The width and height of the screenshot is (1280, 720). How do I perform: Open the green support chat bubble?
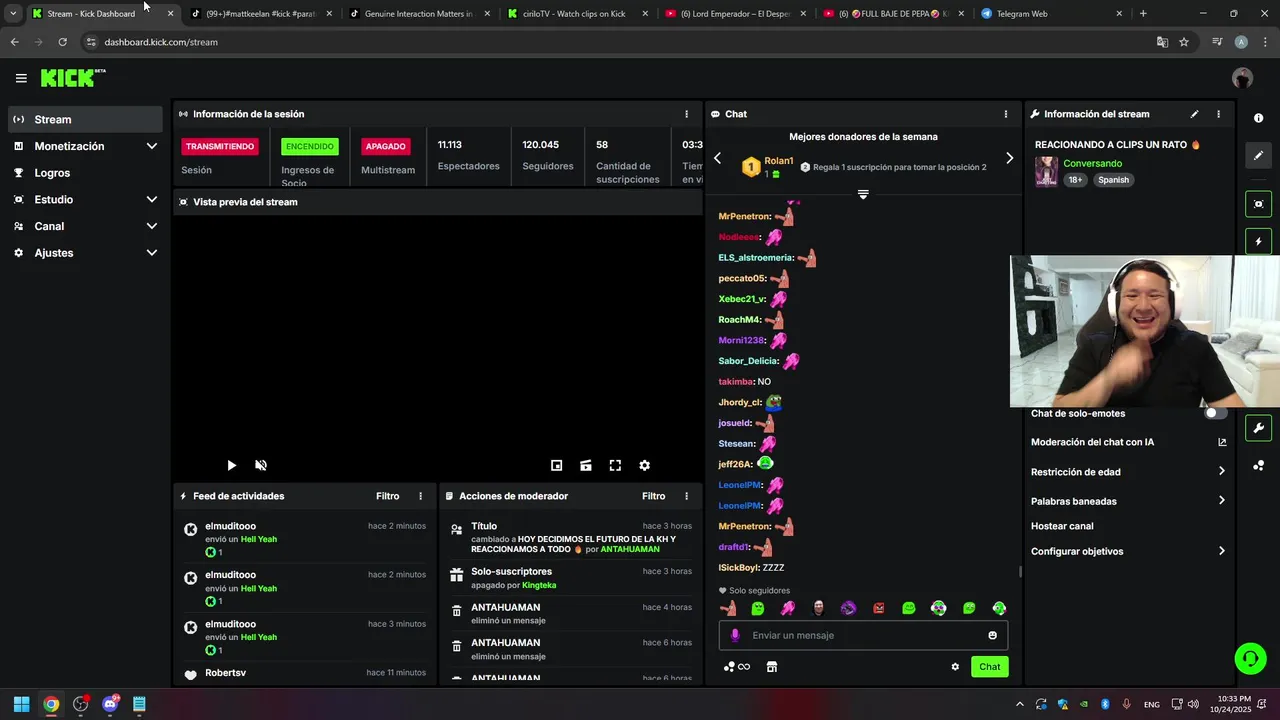point(1250,658)
